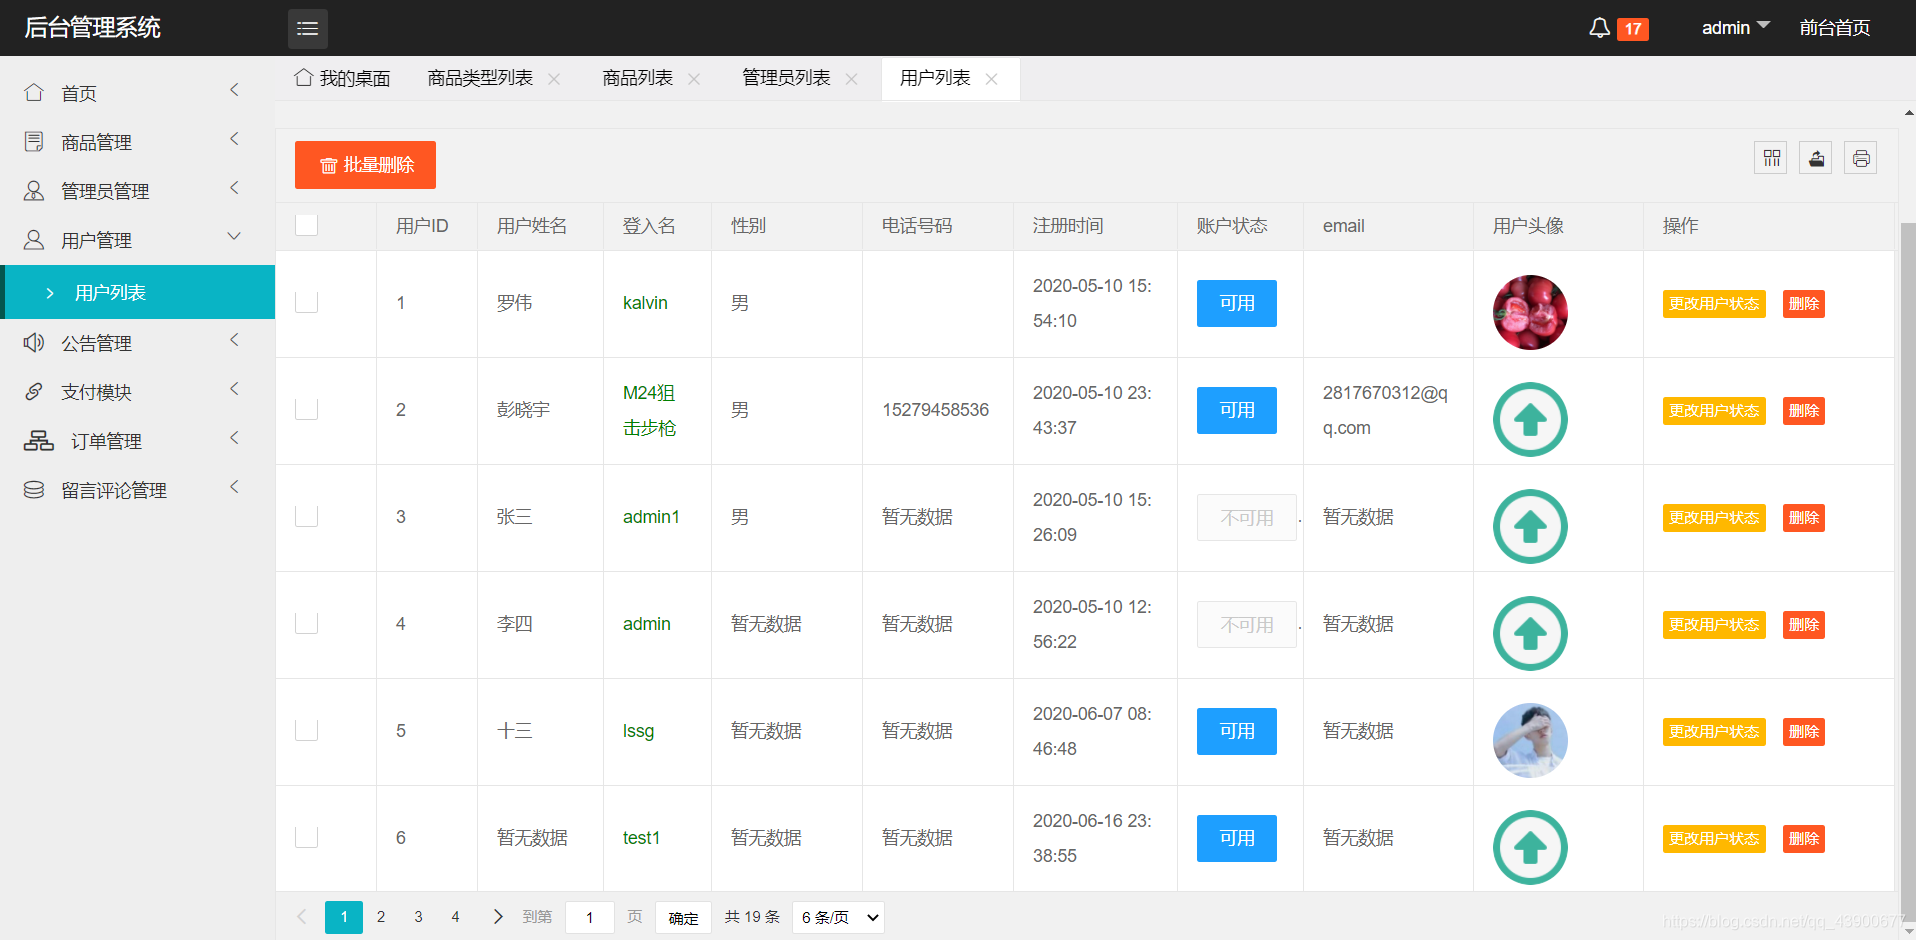Image resolution: width=1916 pixels, height=940 pixels.
Task: Click 删除 for user 罗伟
Action: pos(1804,304)
